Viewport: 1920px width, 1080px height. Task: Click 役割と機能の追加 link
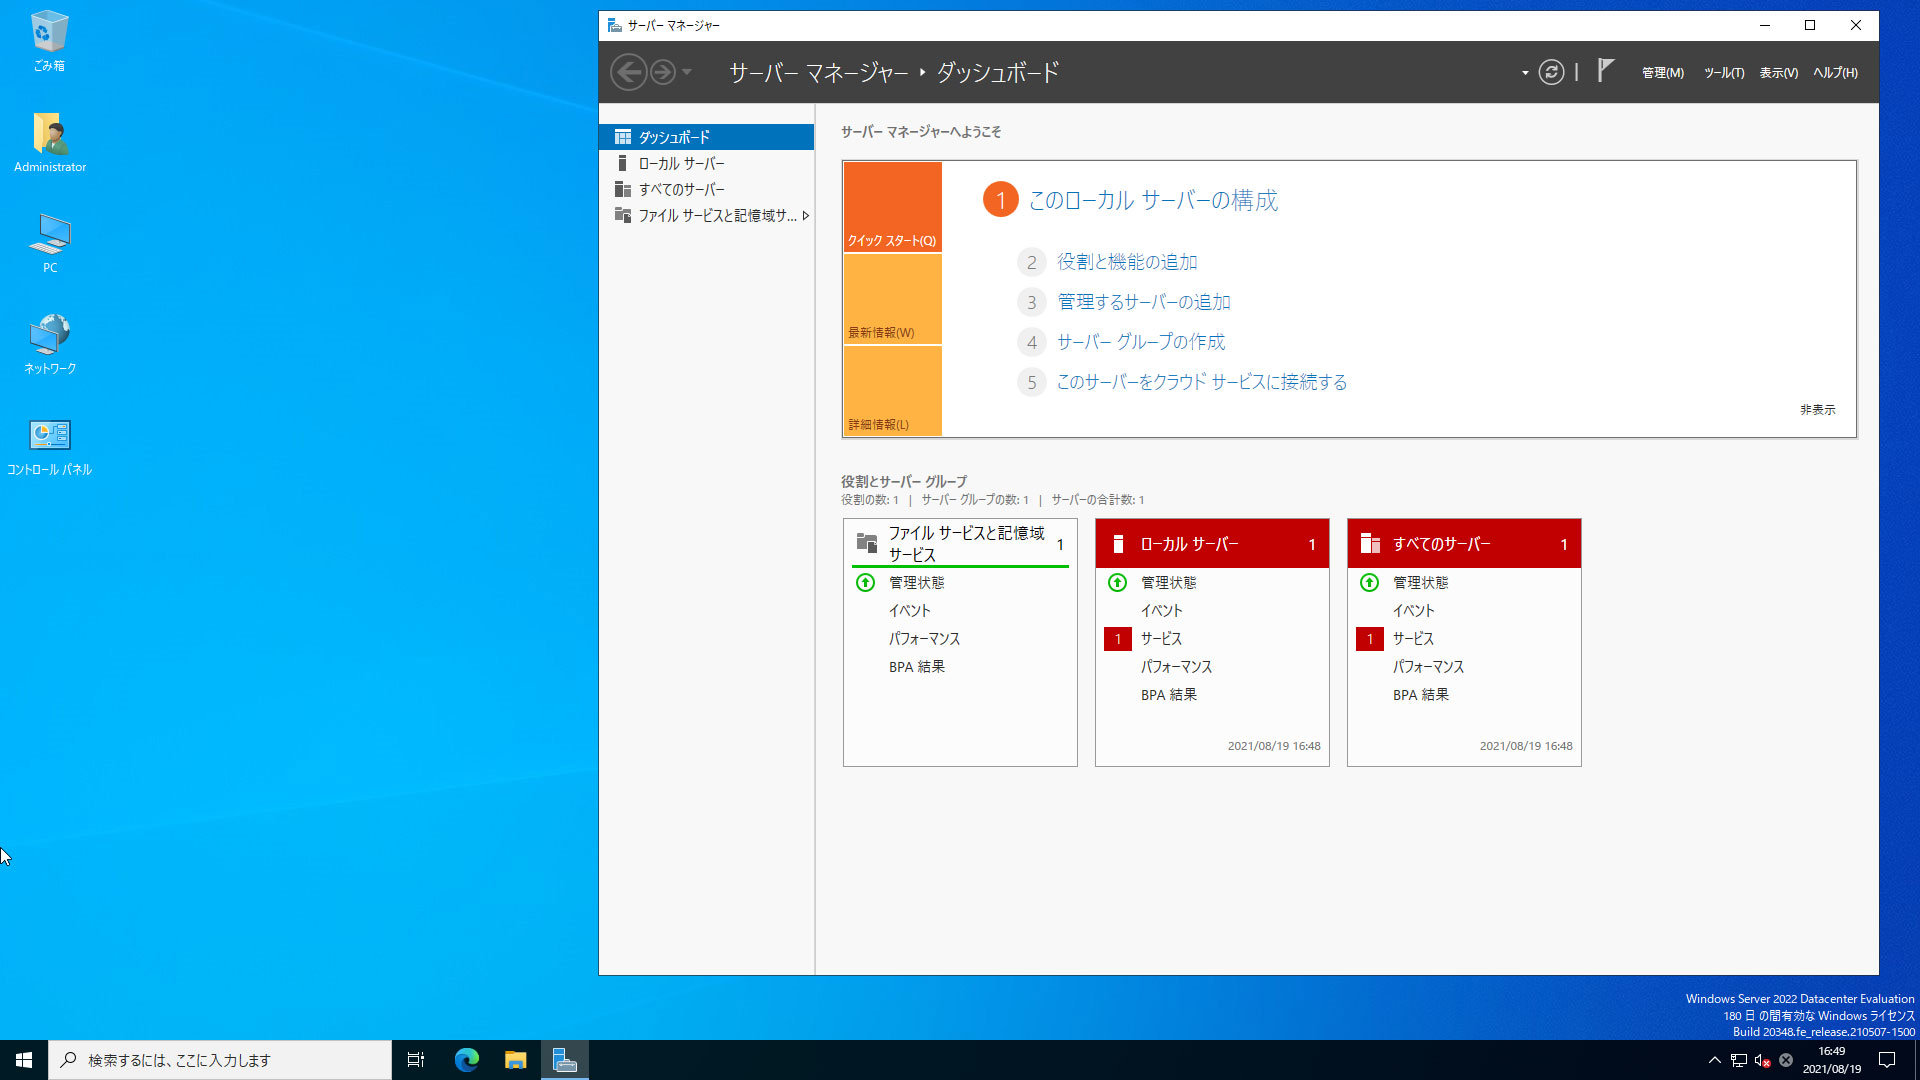click(x=1127, y=262)
